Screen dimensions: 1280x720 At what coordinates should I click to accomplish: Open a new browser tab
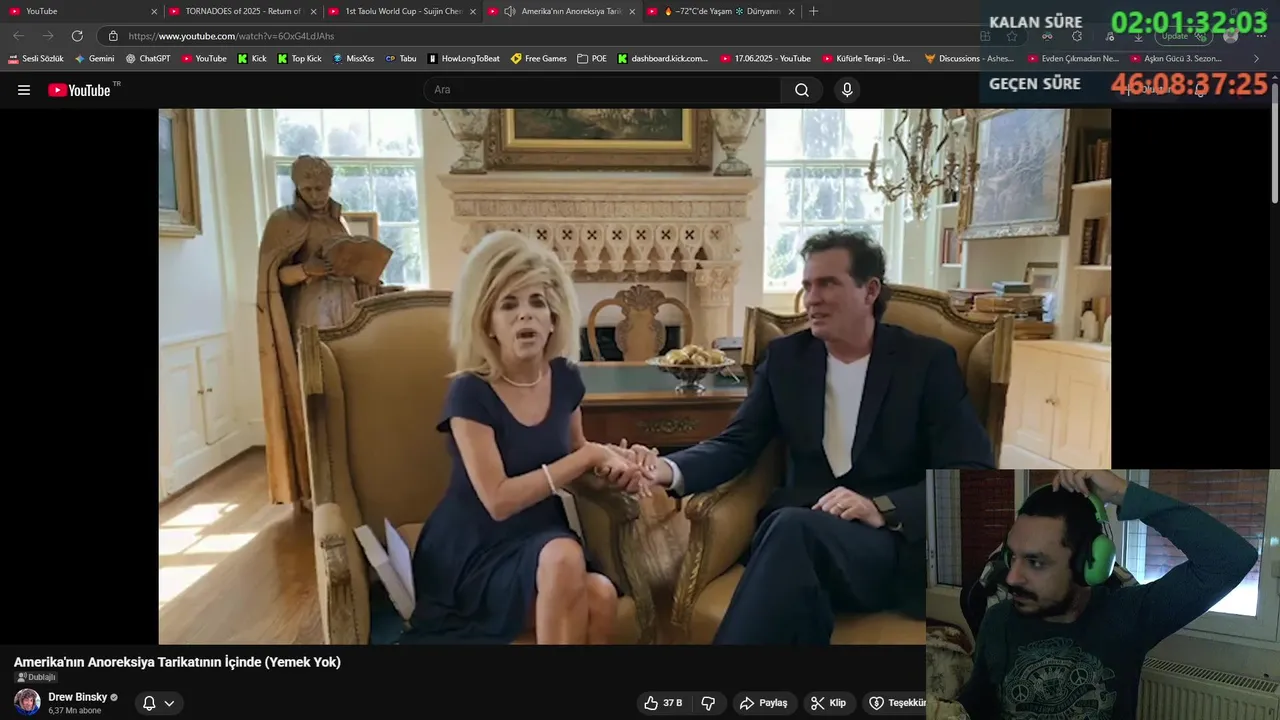coord(813,11)
